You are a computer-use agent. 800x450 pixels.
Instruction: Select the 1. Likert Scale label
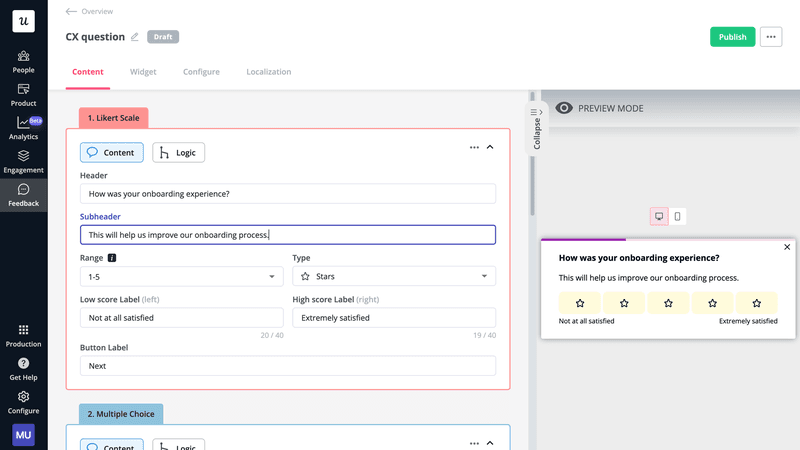point(113,118)
